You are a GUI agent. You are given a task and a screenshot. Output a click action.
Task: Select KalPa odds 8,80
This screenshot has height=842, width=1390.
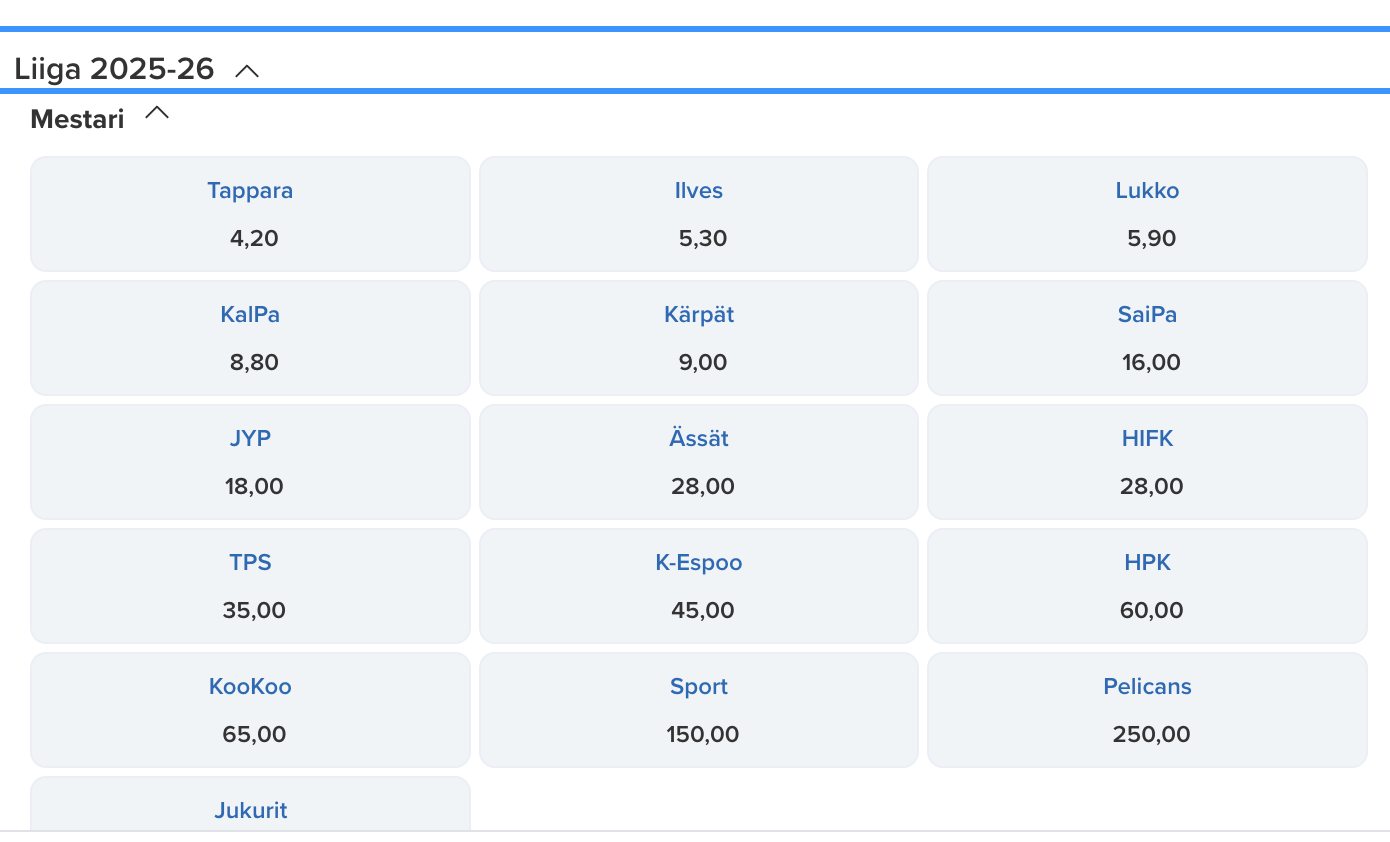tap(250, 338)
